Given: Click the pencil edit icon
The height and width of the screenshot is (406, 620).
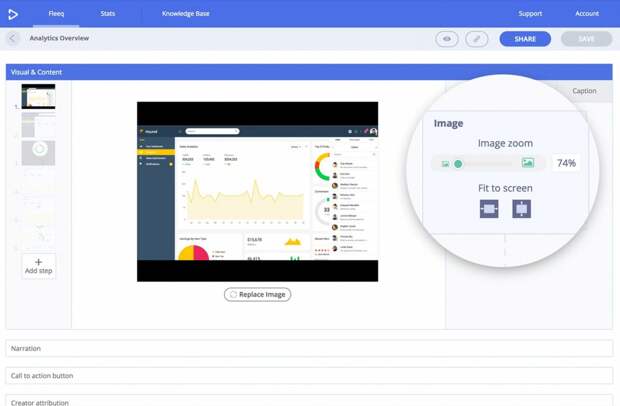Looking at the screenshot, I should tap(477, 39).
